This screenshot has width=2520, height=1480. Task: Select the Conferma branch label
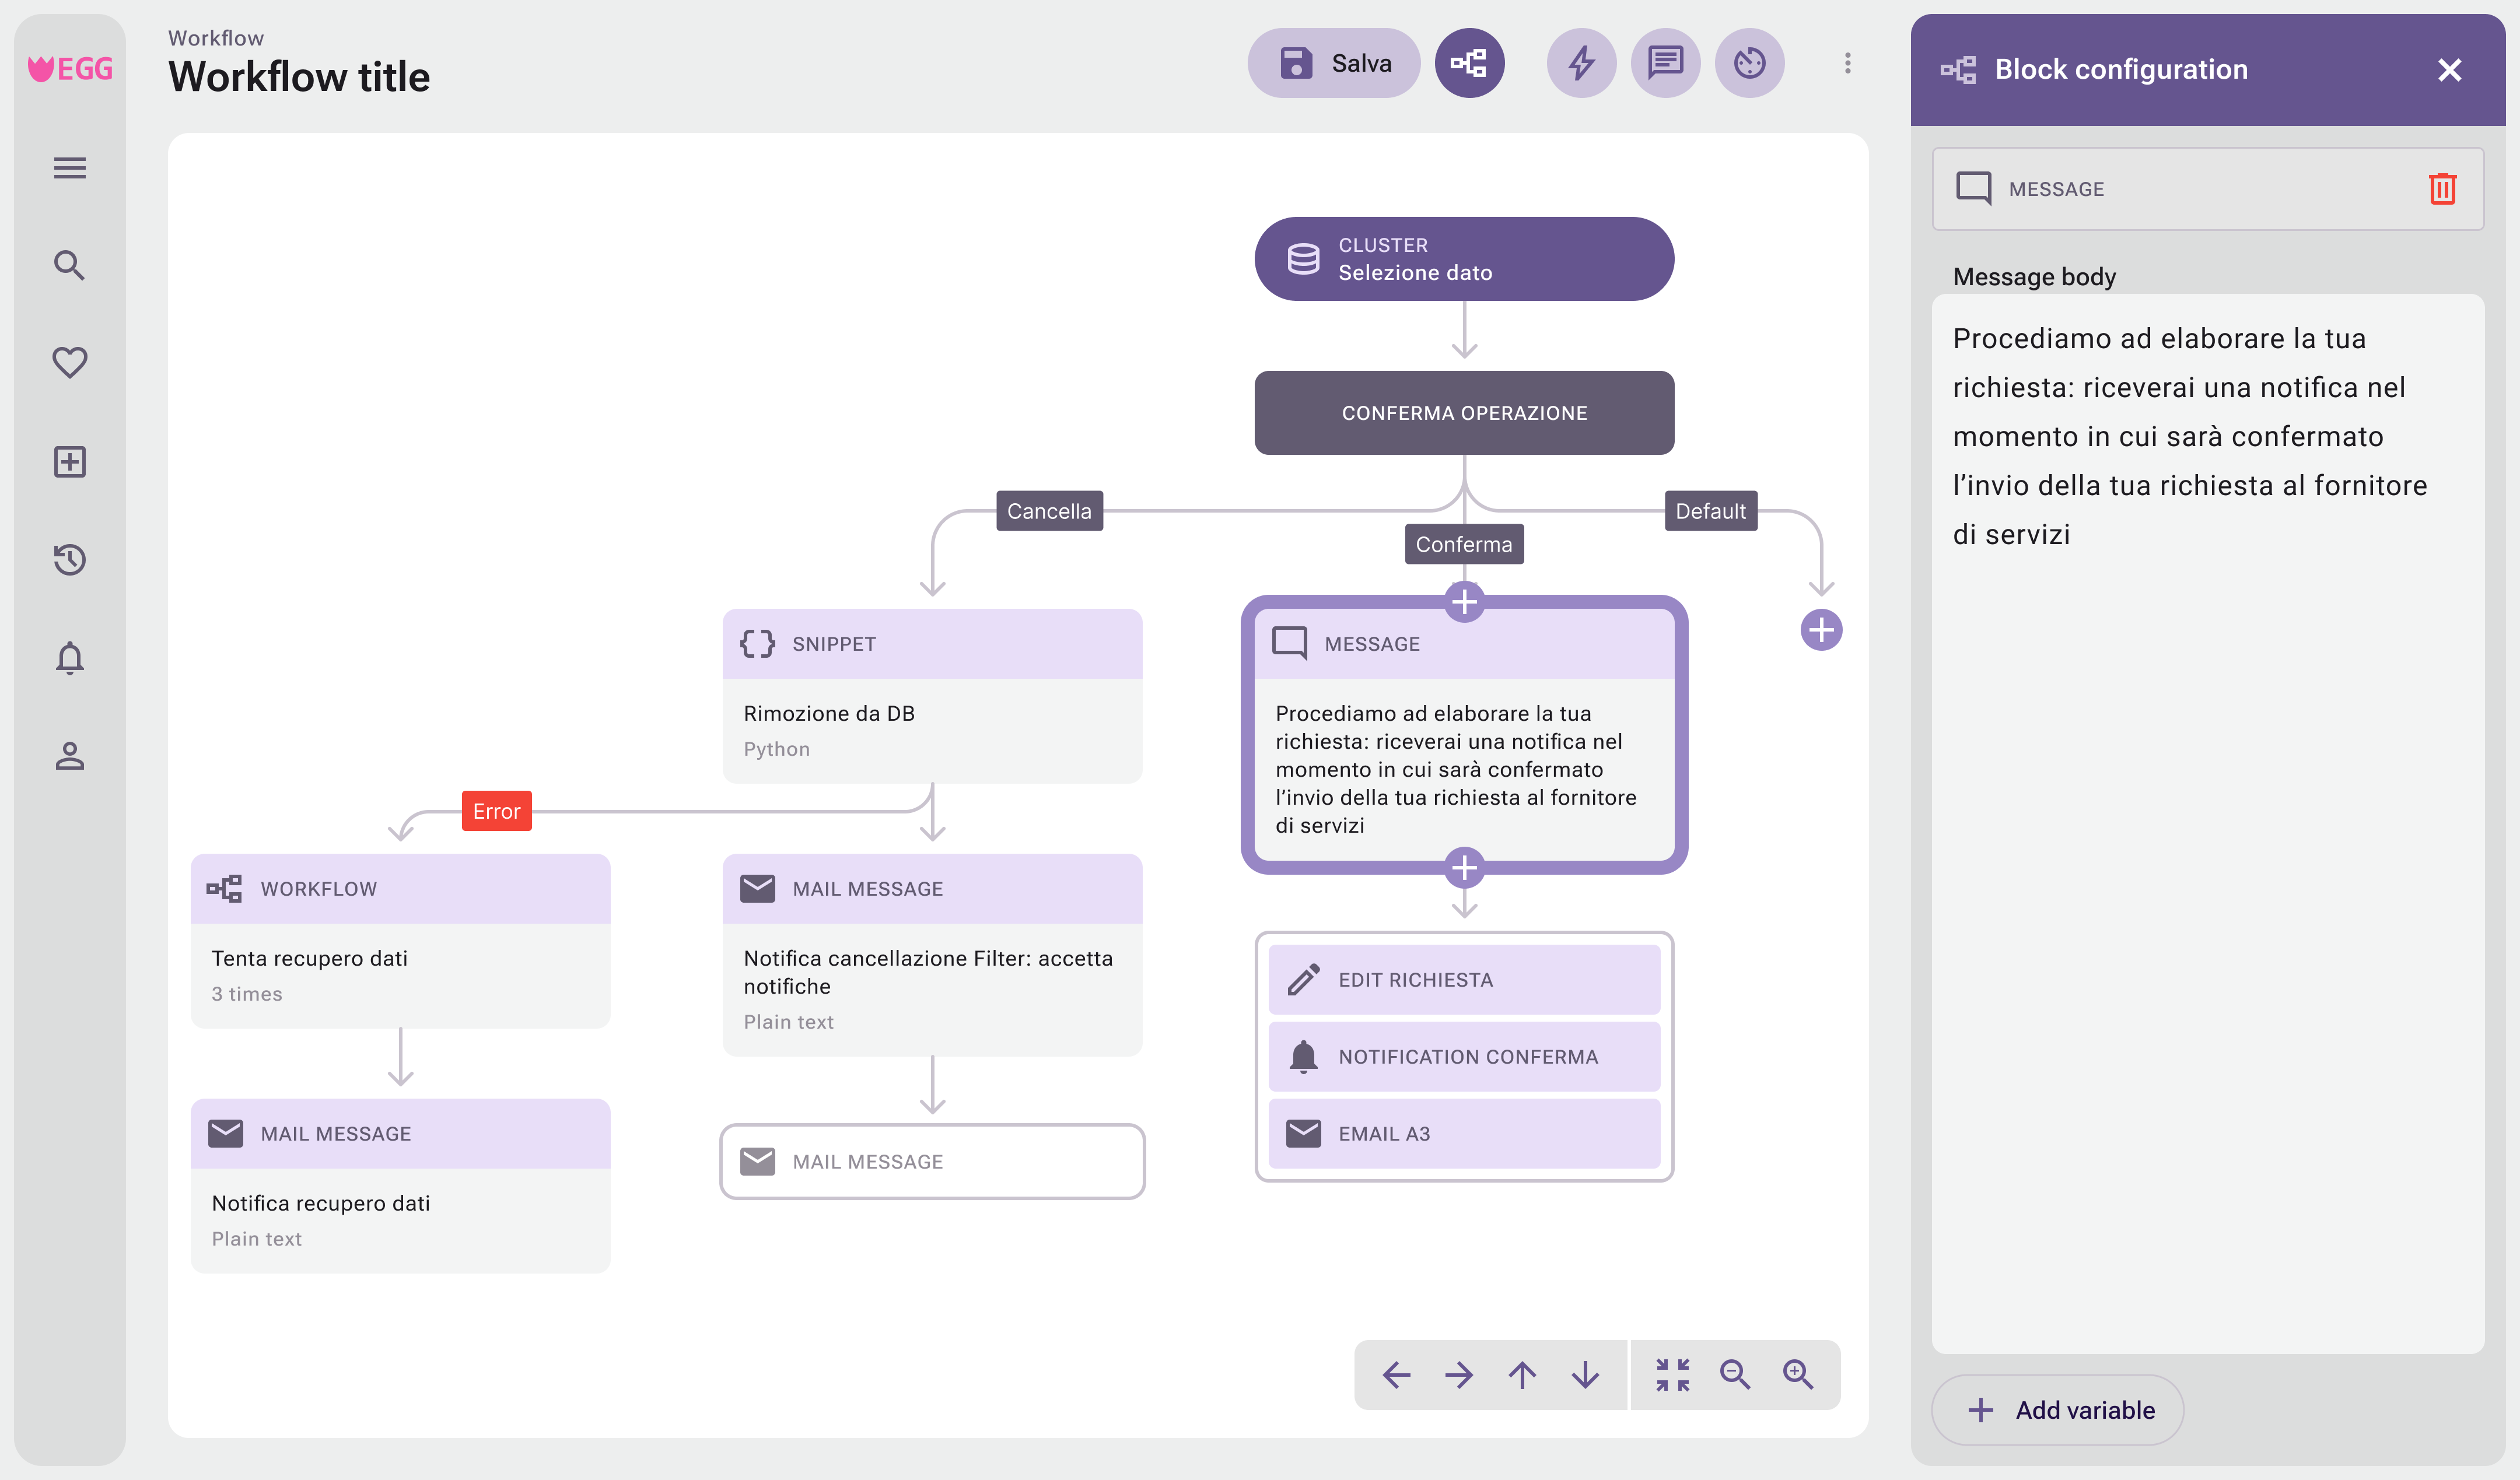[x=1464, y=544]
